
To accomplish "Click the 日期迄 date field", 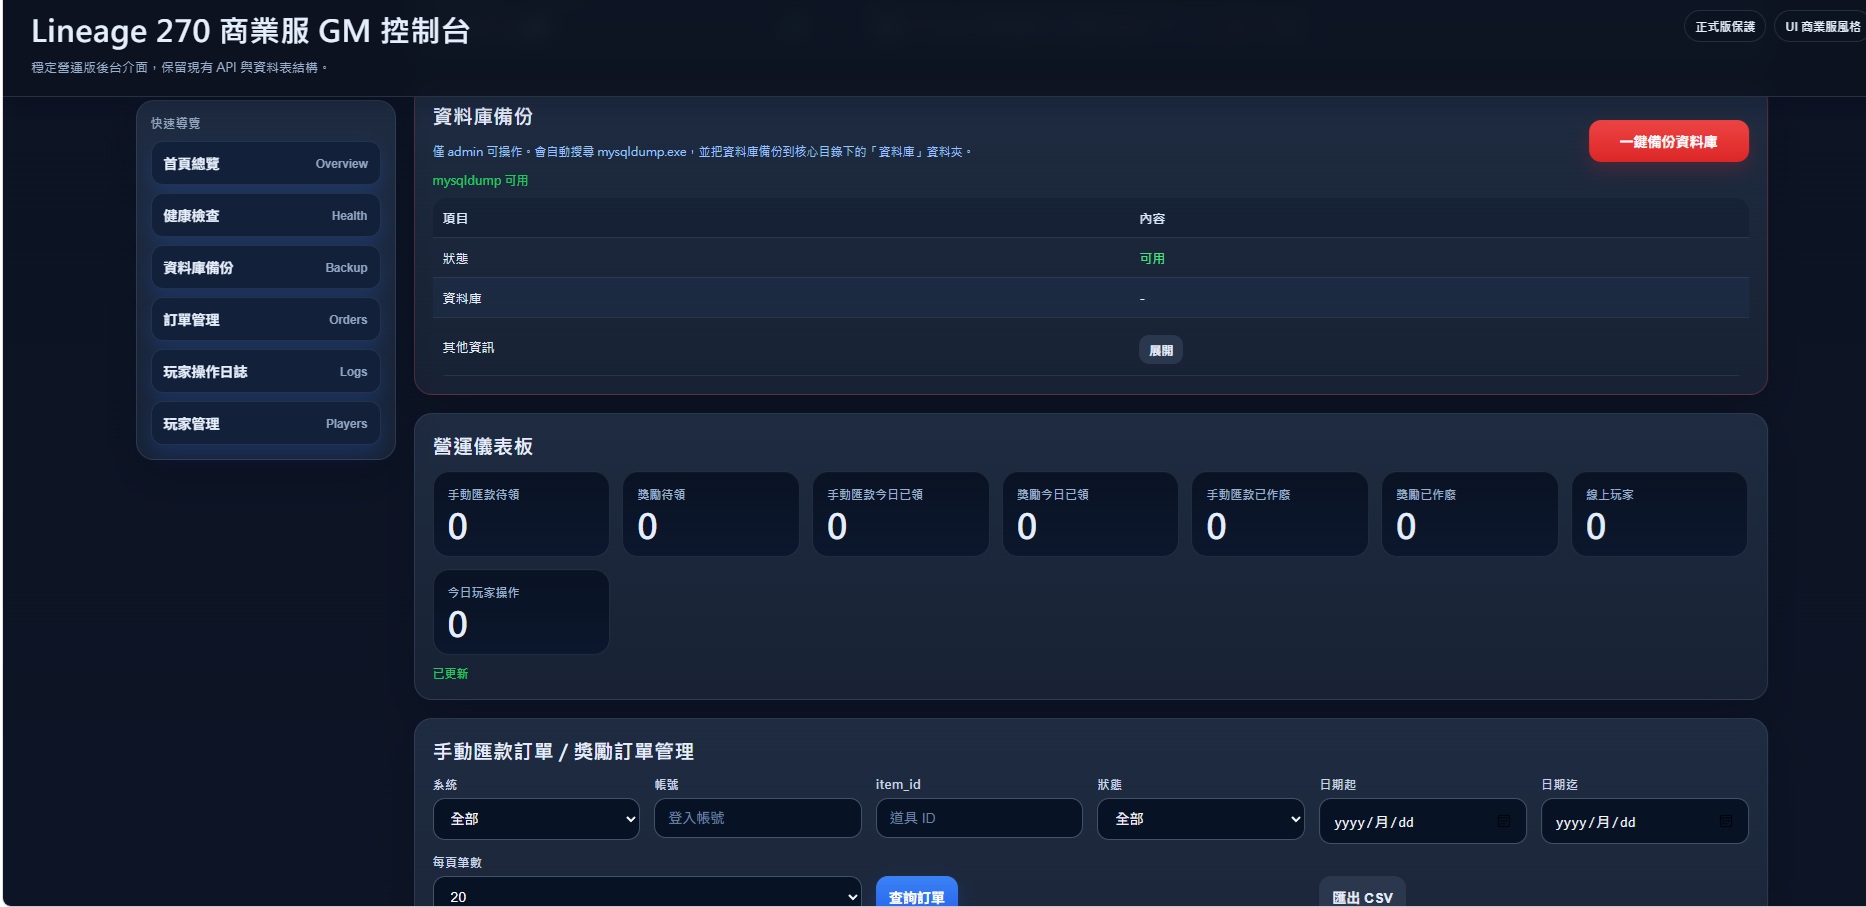I will [x=1644, y=821].
